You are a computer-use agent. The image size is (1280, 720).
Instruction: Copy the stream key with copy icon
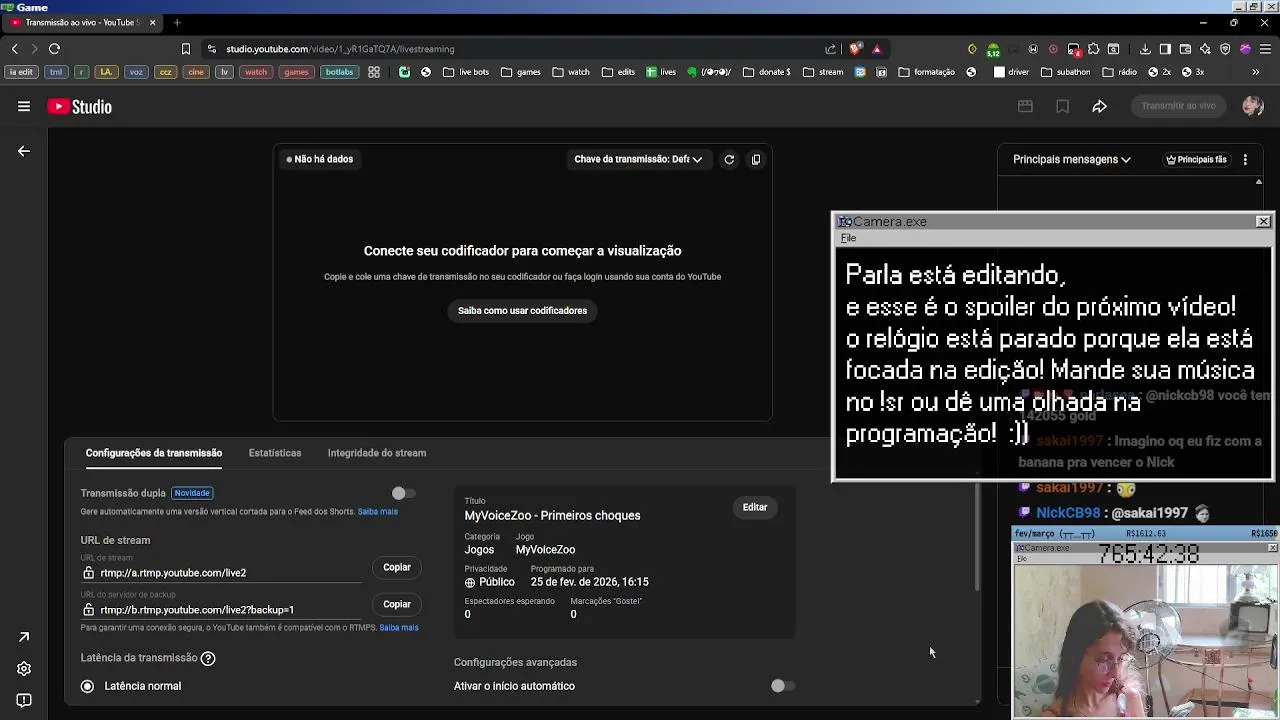(x=756, y=159)
